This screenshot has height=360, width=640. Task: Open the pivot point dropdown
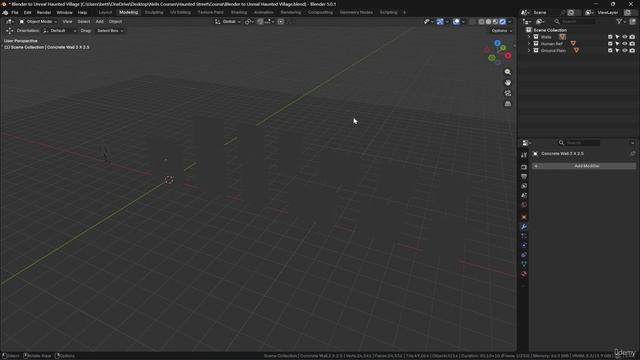(x=249, y=22)
